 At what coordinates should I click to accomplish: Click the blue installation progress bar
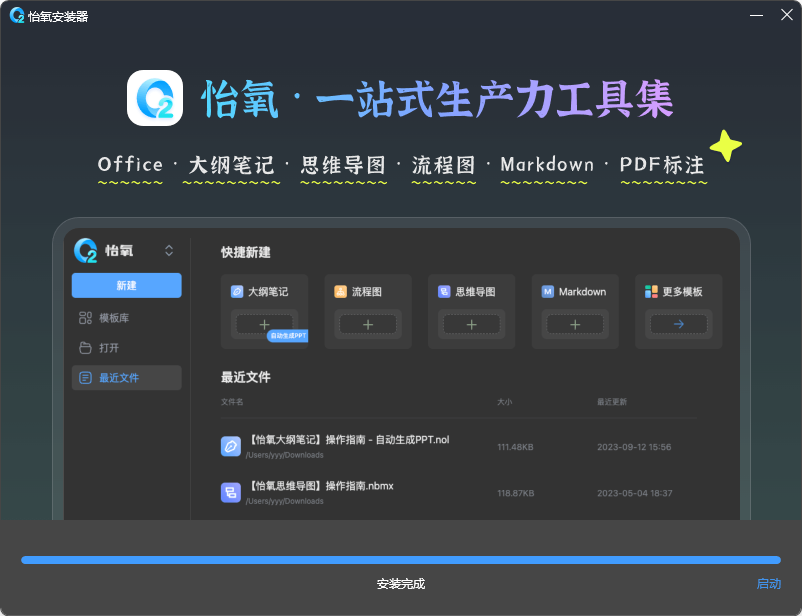pos(400,560)
